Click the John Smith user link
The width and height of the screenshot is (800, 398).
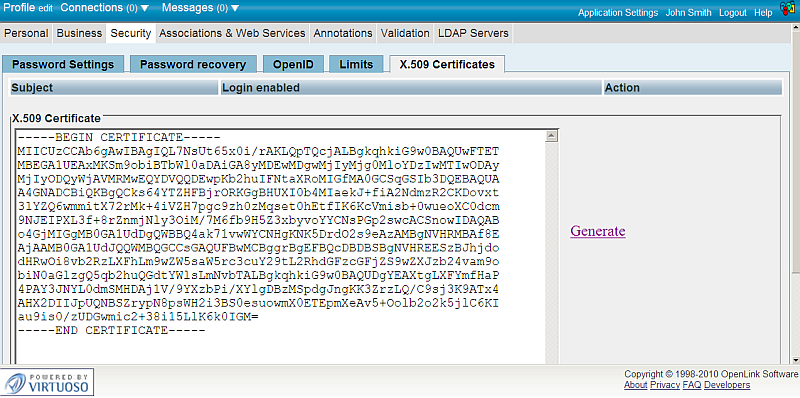(688, 13)
